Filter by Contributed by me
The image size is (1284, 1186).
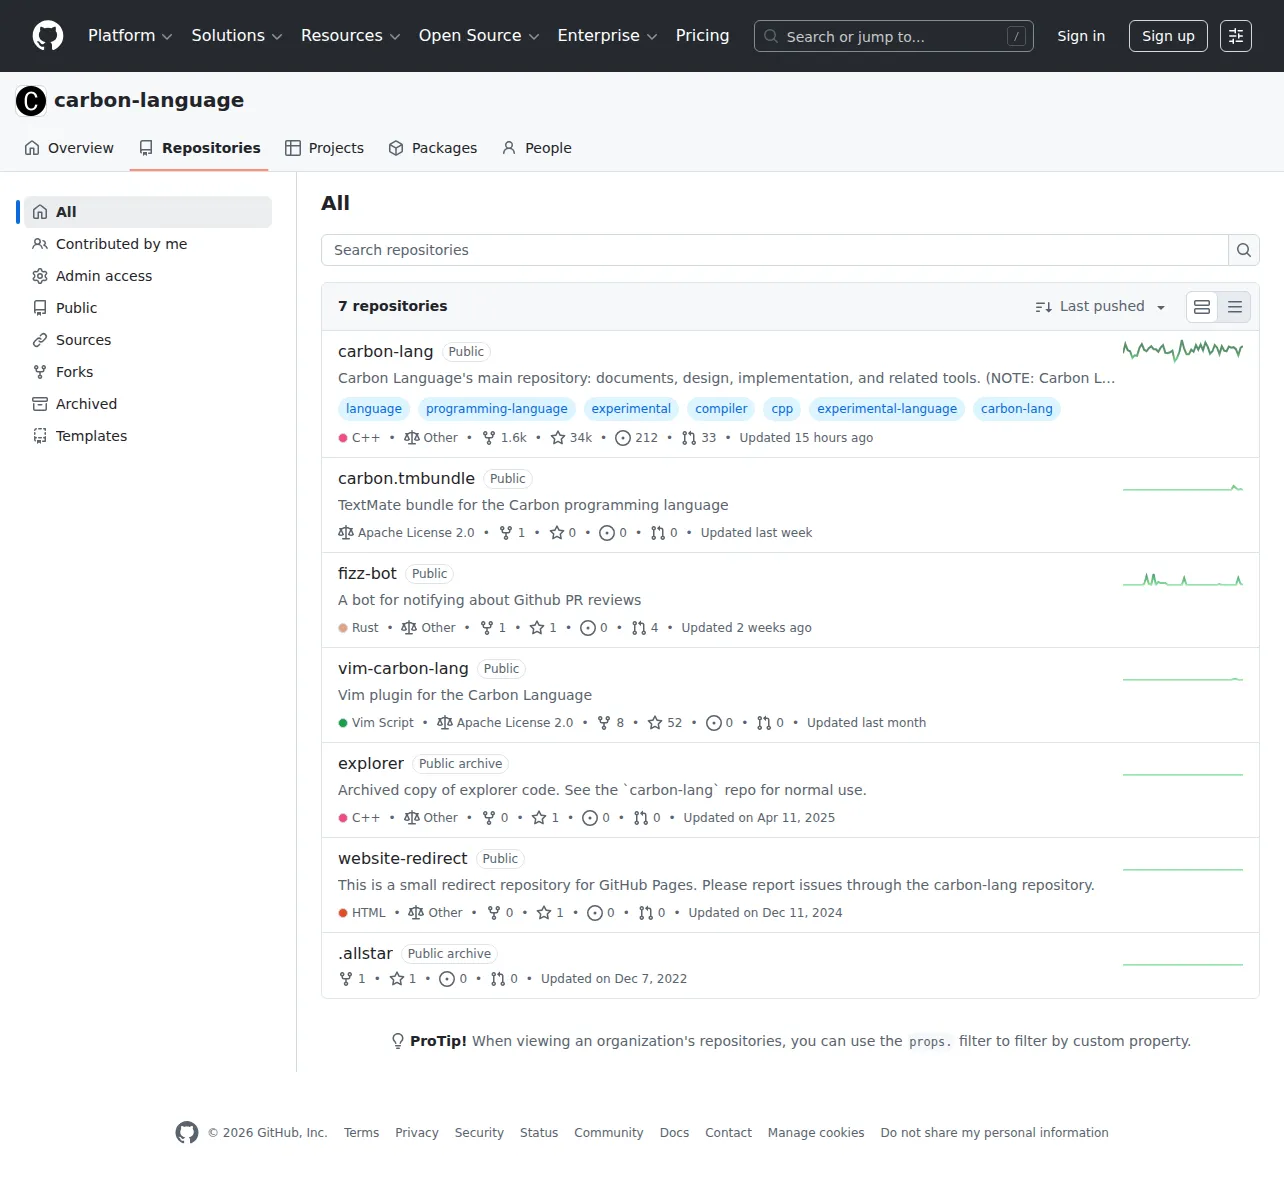coord(148,244)
